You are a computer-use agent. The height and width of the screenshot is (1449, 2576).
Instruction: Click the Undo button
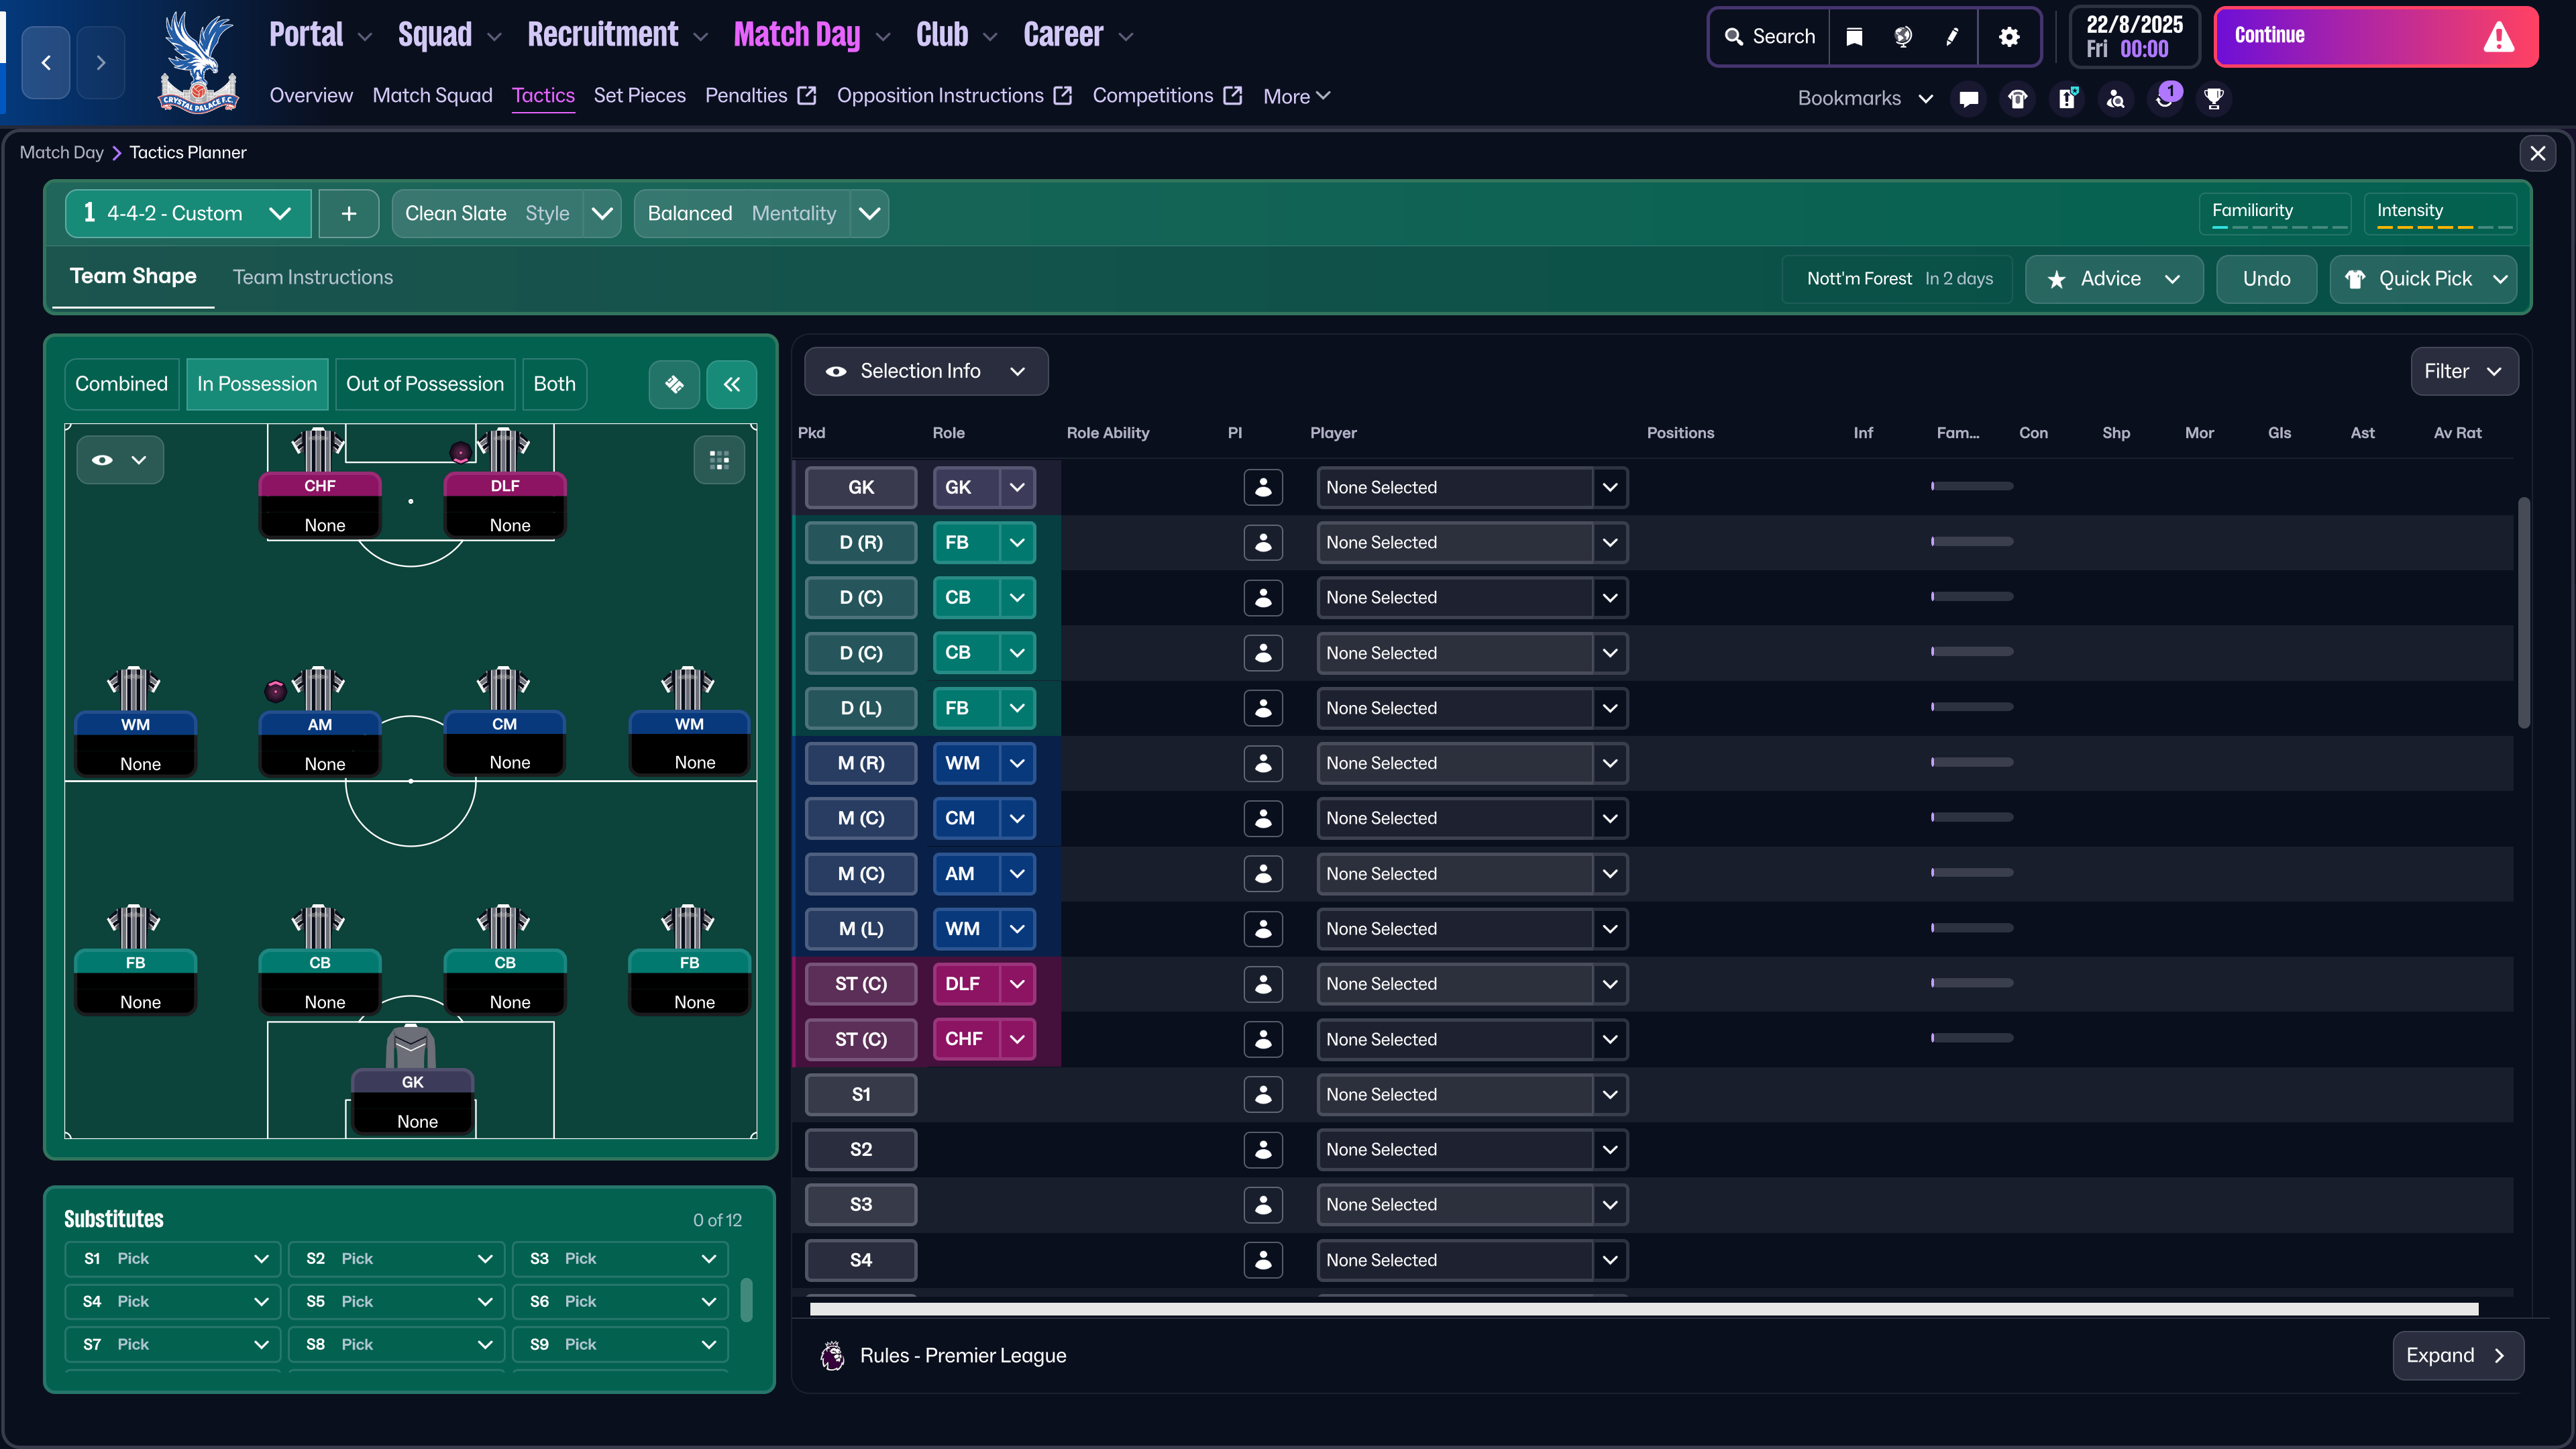[x=2265, y=279]
